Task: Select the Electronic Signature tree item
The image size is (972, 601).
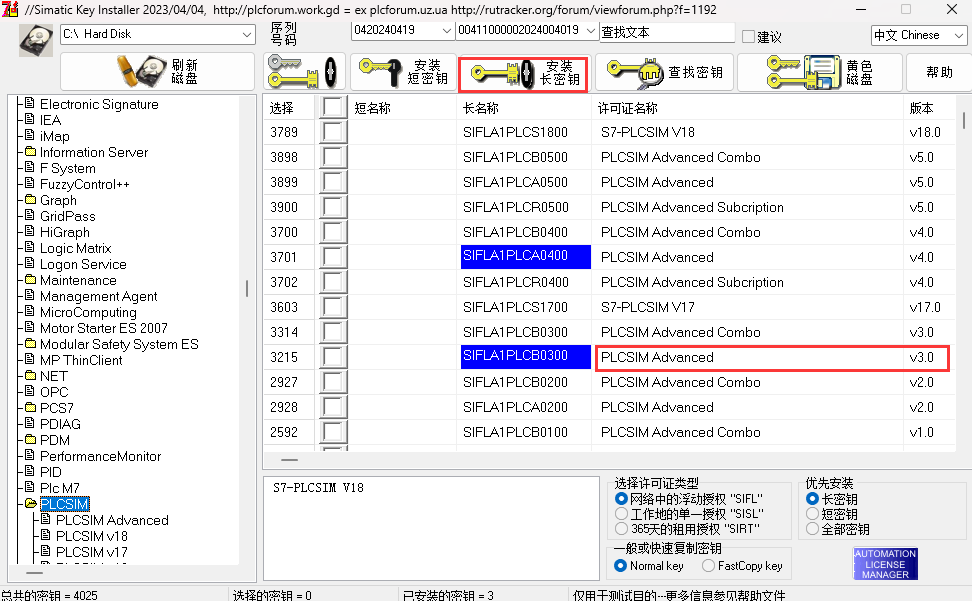Action: [x=99, y=104]
